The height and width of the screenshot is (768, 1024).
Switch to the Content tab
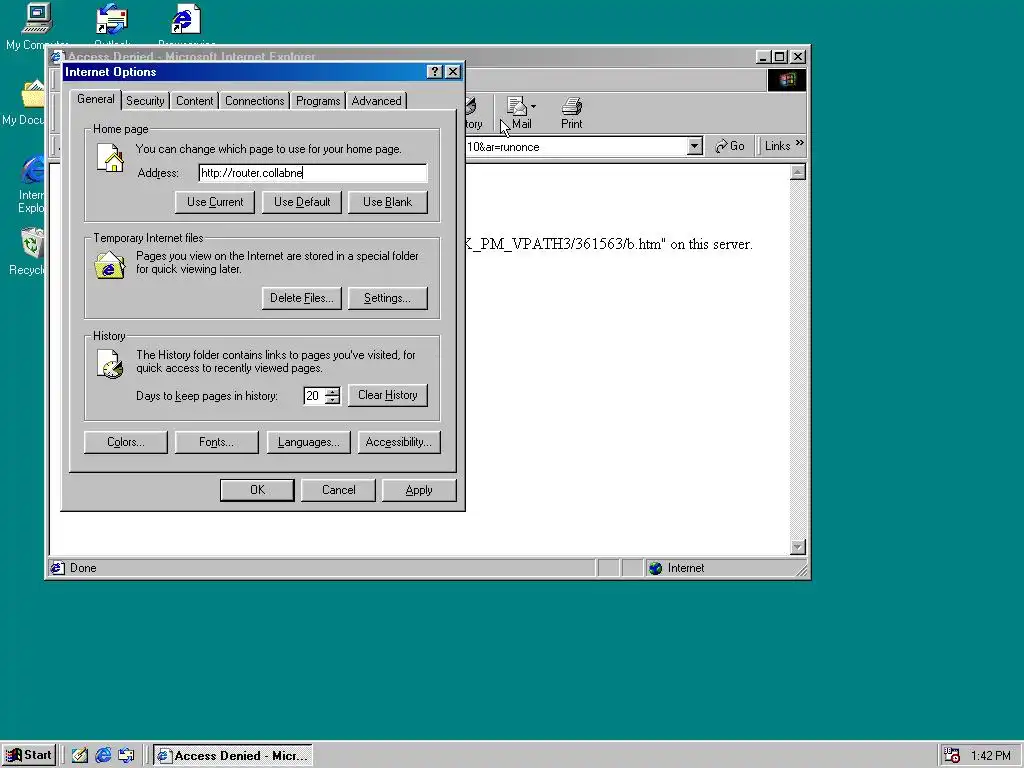pos(194,101)
